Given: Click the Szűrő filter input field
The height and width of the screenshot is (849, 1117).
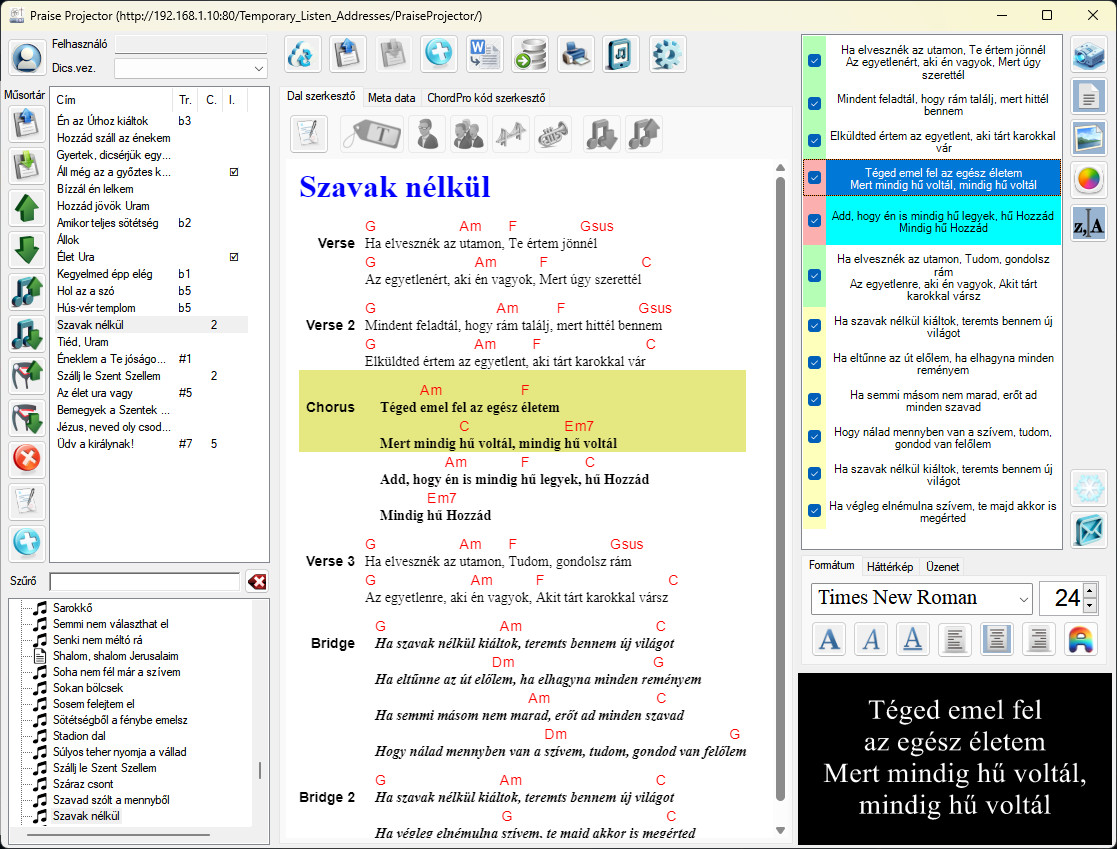Looking at the screenshot, I should tap(144, 581).
